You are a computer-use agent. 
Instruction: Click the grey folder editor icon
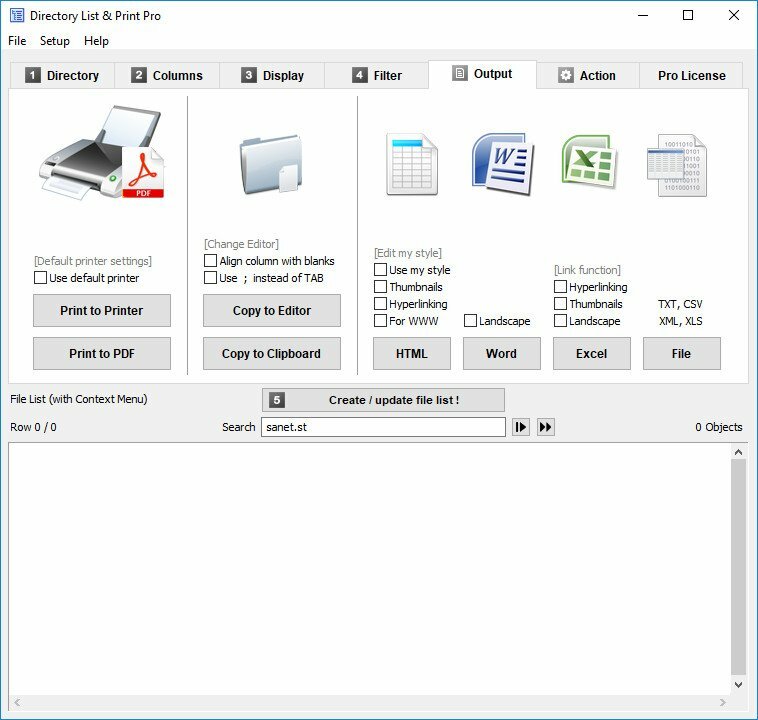[270, 163]
